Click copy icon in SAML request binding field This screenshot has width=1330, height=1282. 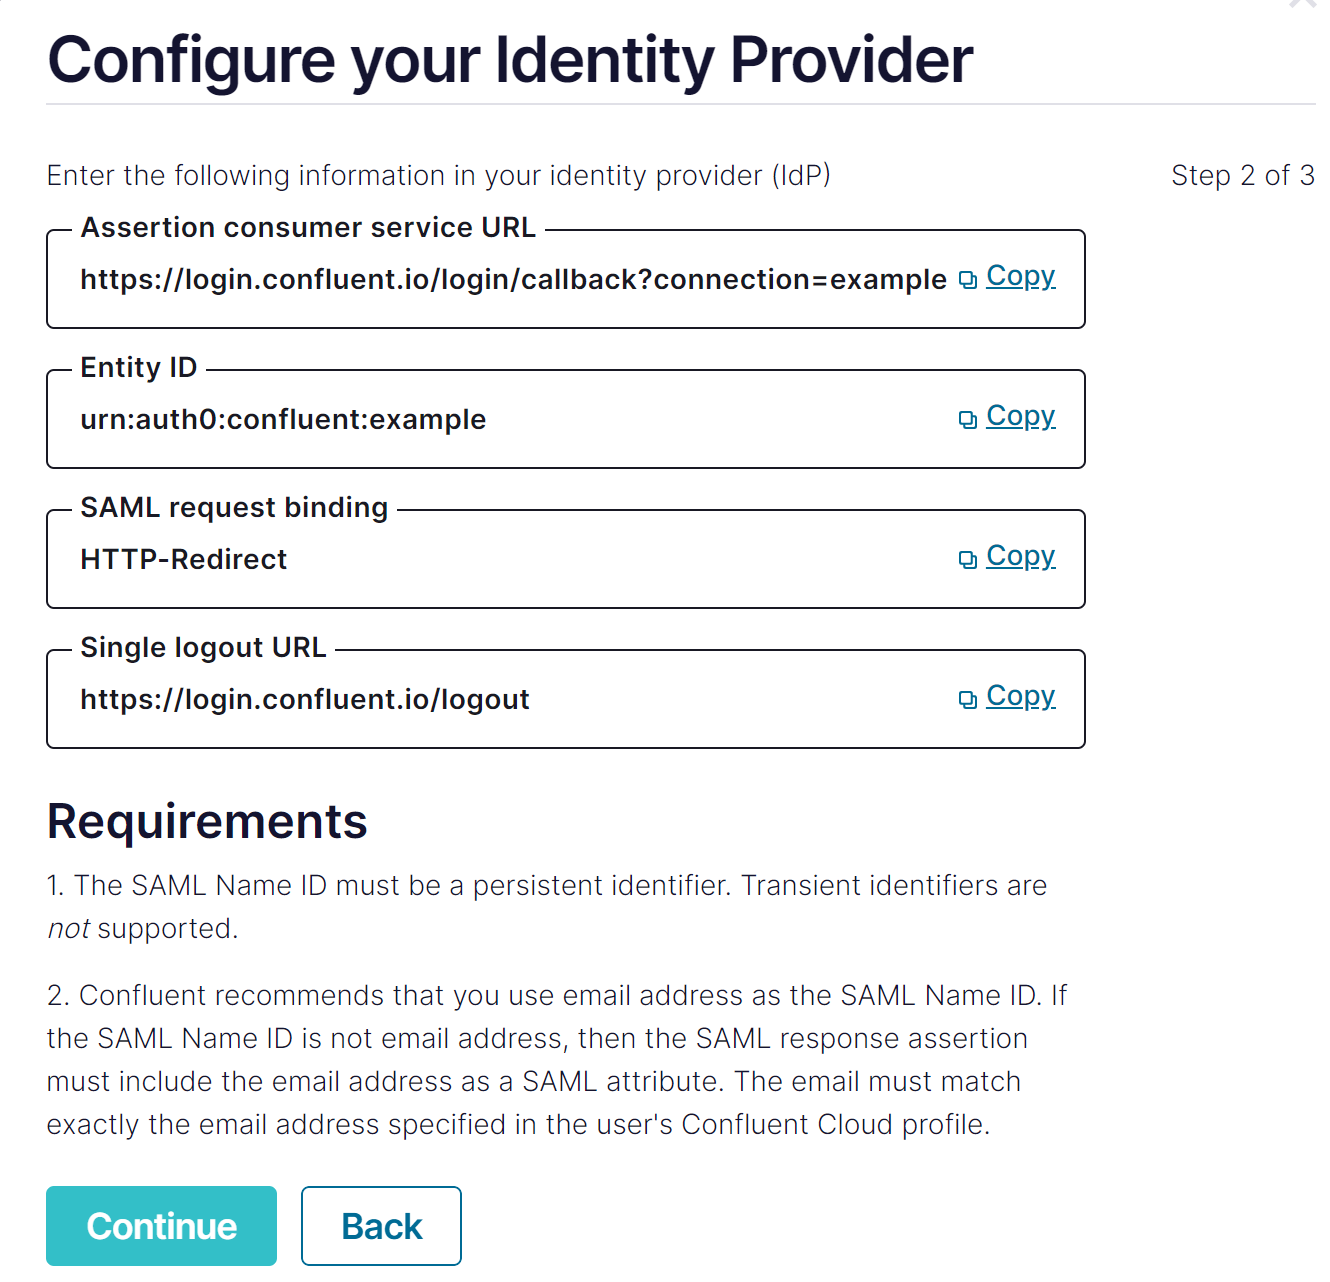pos(967,560)
